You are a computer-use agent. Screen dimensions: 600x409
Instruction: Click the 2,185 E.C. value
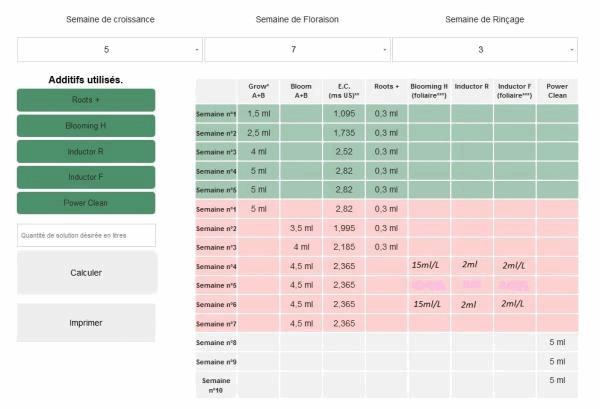(344, 247)
